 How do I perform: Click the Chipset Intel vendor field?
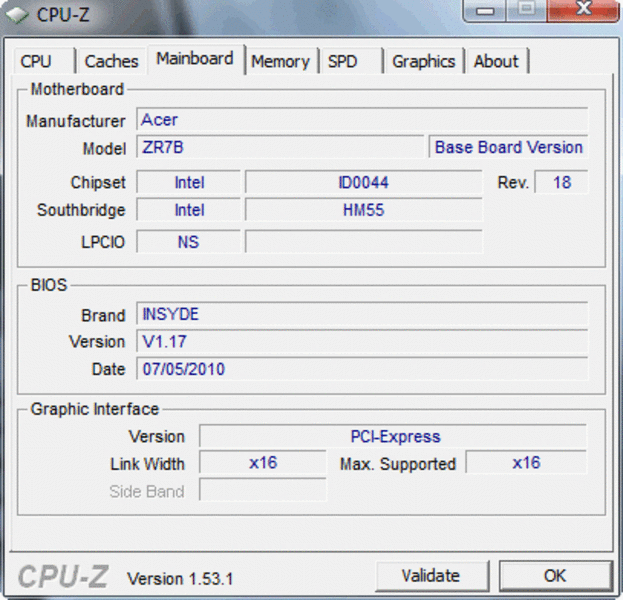(x=189, y=182)
